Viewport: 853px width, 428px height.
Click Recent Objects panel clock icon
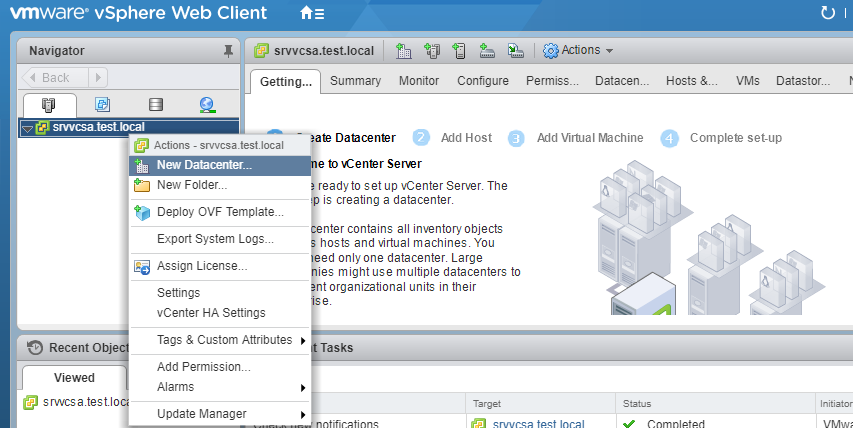click(35, 348)
